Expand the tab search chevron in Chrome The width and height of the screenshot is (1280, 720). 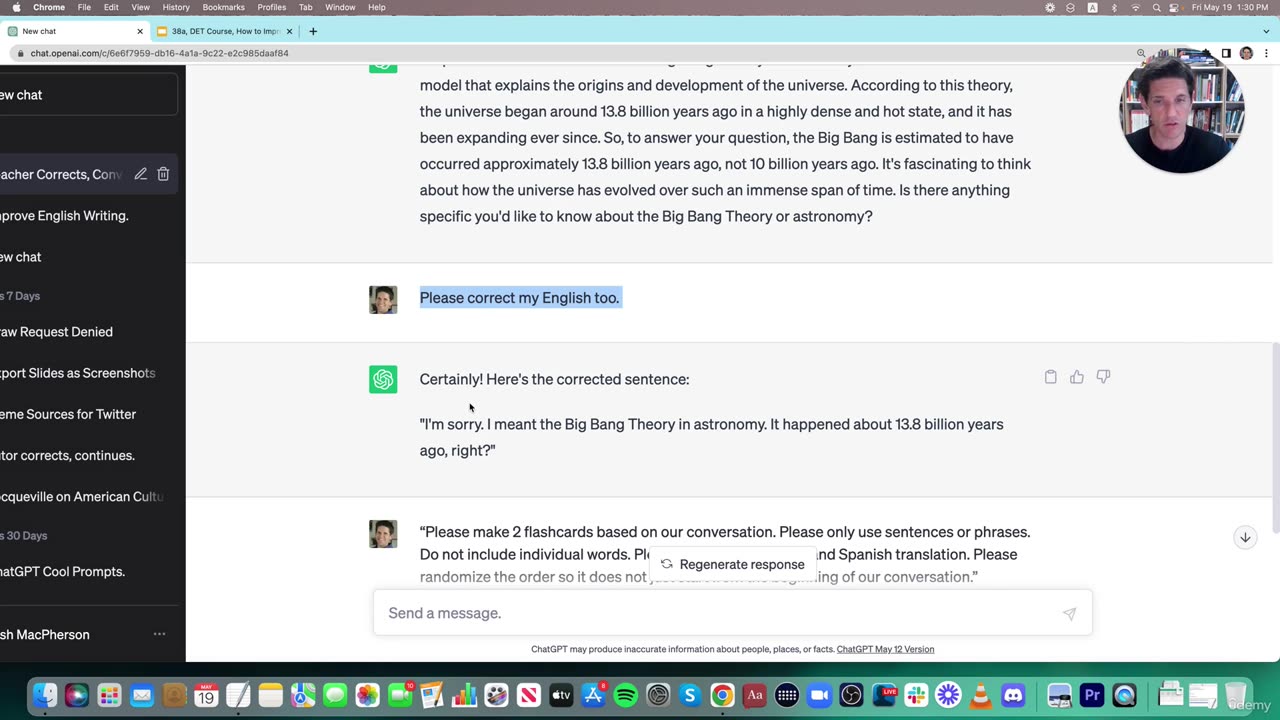1264,31
